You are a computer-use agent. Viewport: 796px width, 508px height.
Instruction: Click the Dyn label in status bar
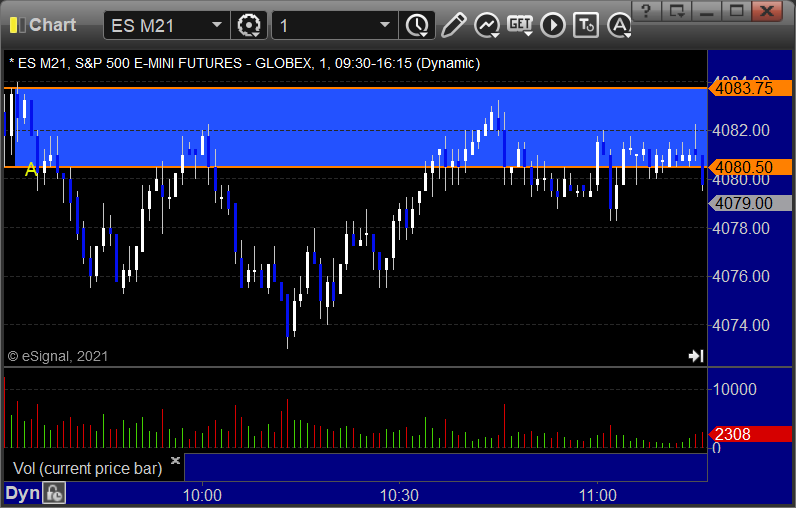click(x=22, y=493)
